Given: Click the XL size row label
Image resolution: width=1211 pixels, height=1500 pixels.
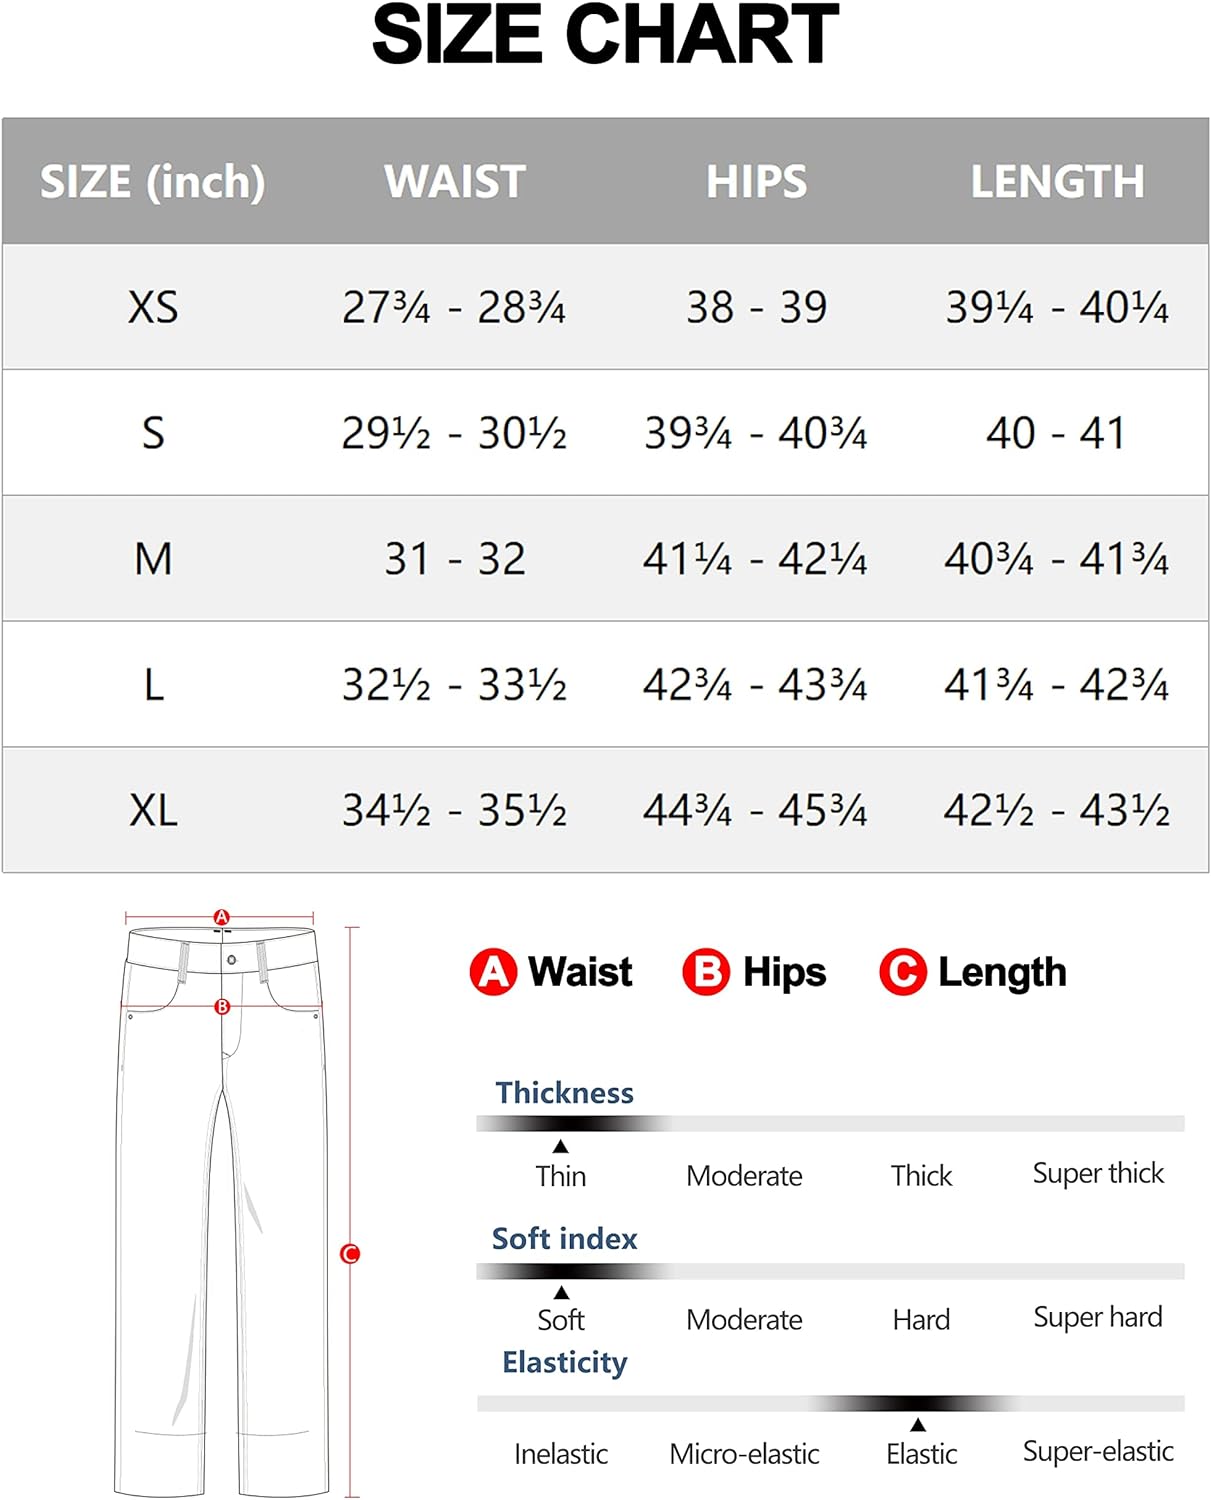Looking at the screenshot, I should [x=153, y=810].
